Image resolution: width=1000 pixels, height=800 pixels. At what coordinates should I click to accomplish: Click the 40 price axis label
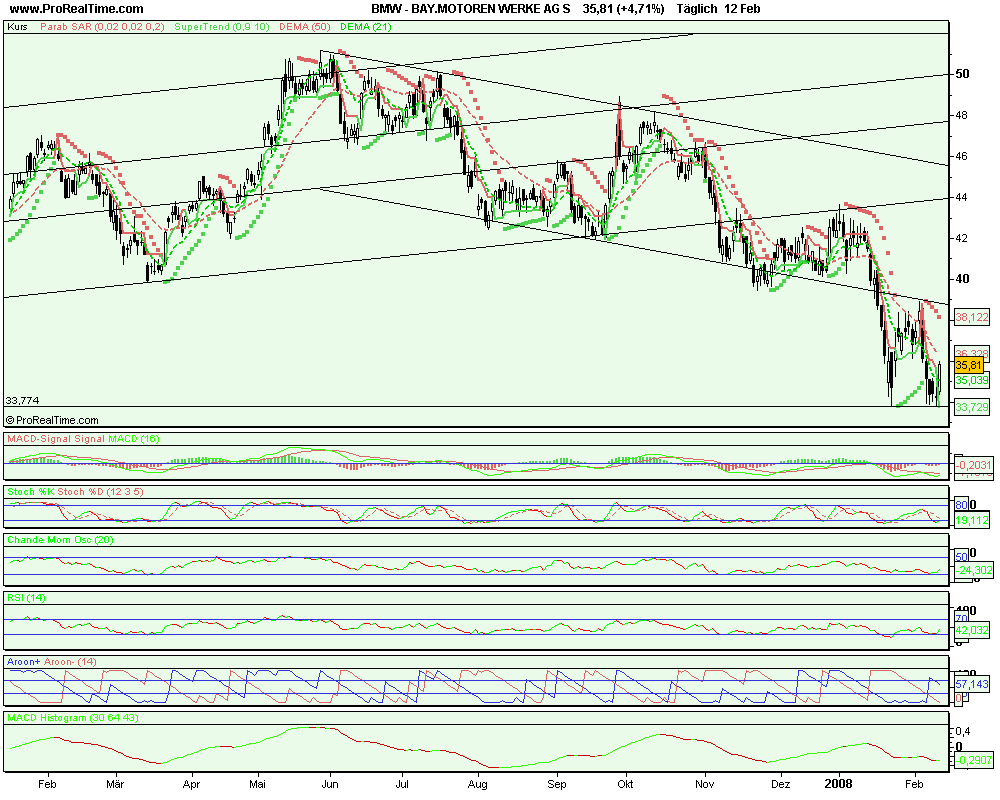tap(962, 279)
